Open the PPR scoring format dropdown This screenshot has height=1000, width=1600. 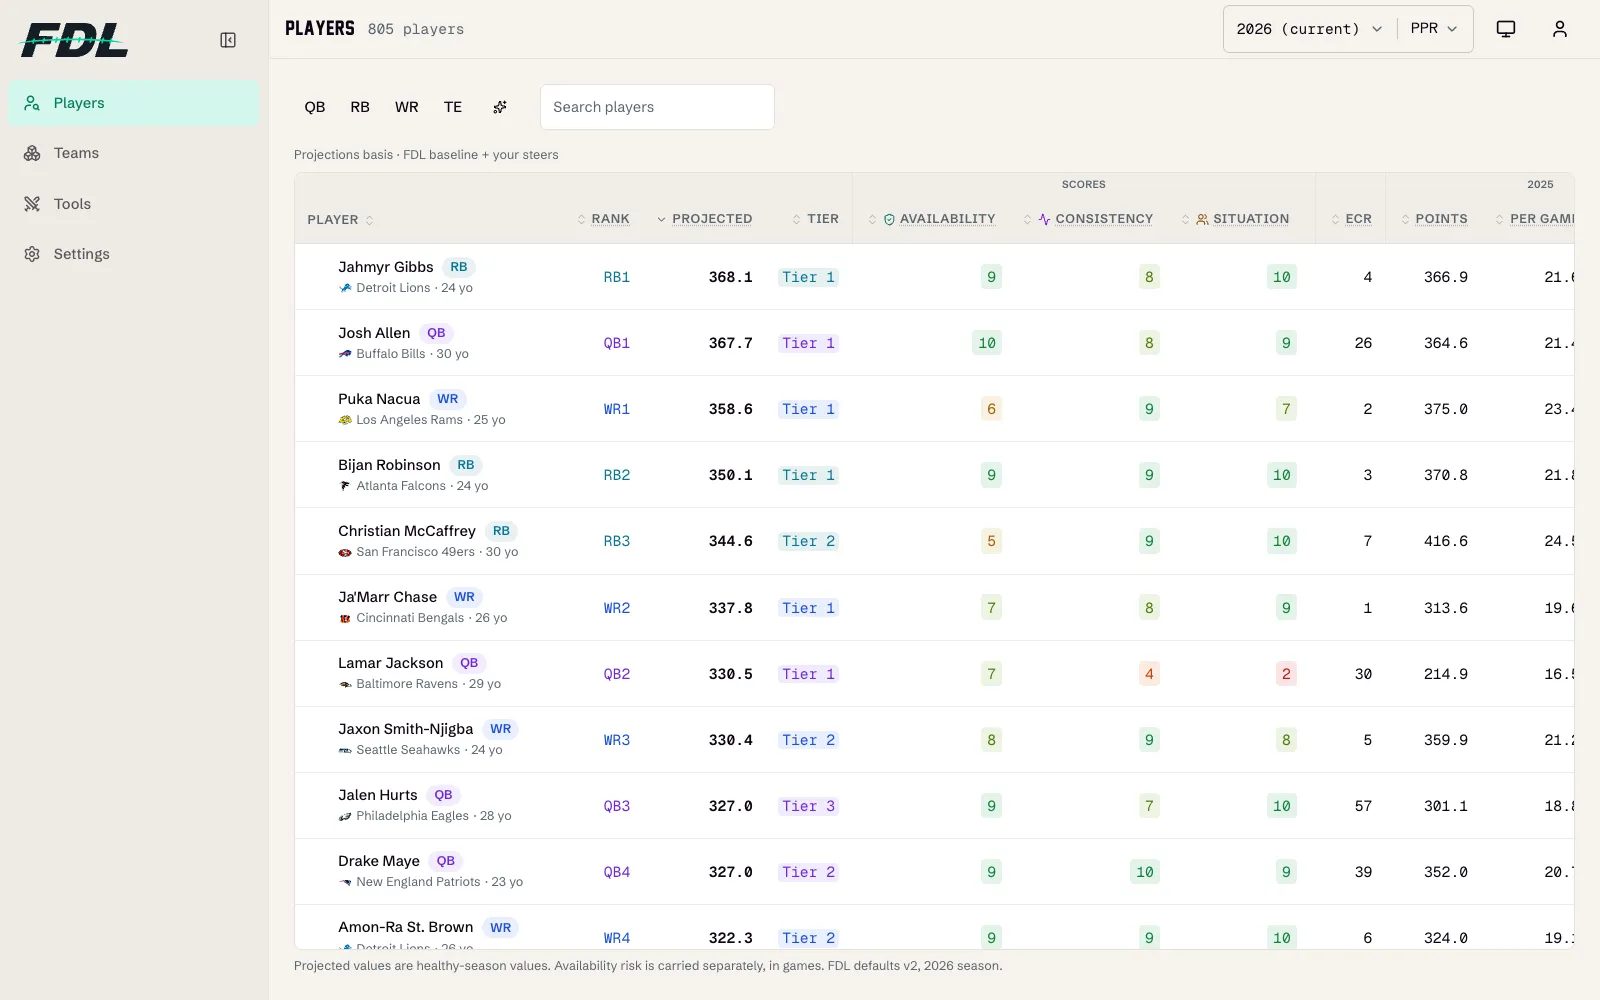click(1434, 29)
